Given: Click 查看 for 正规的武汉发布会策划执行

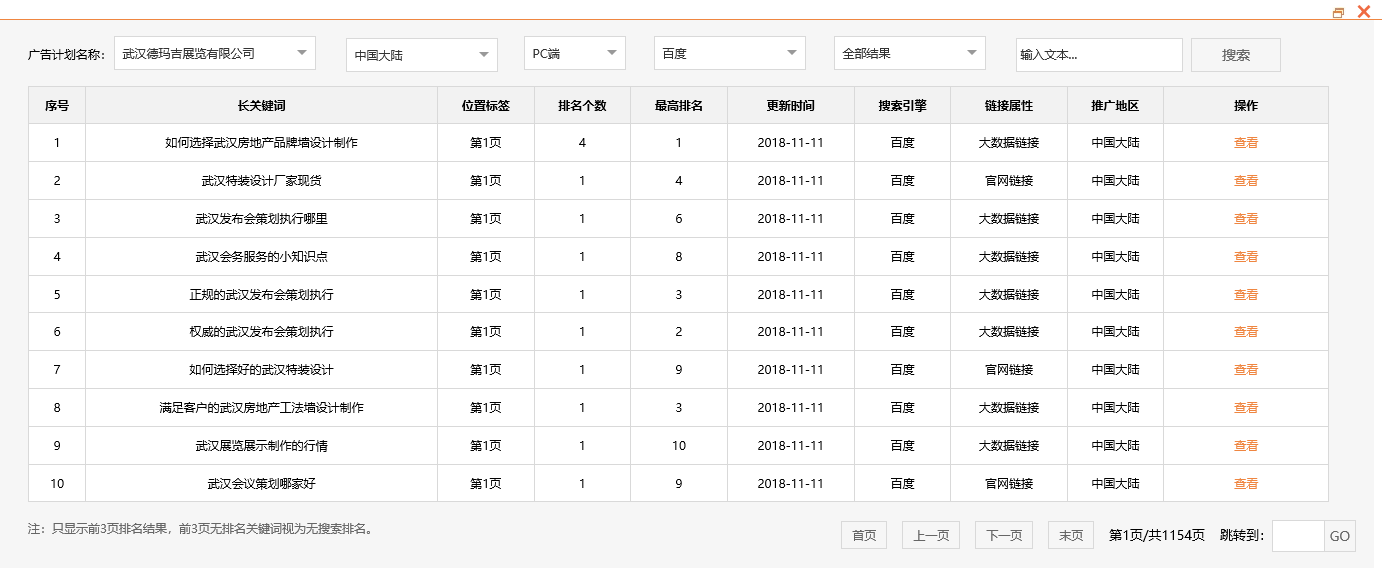Looking at the screenshot, I should [1246, 295].
